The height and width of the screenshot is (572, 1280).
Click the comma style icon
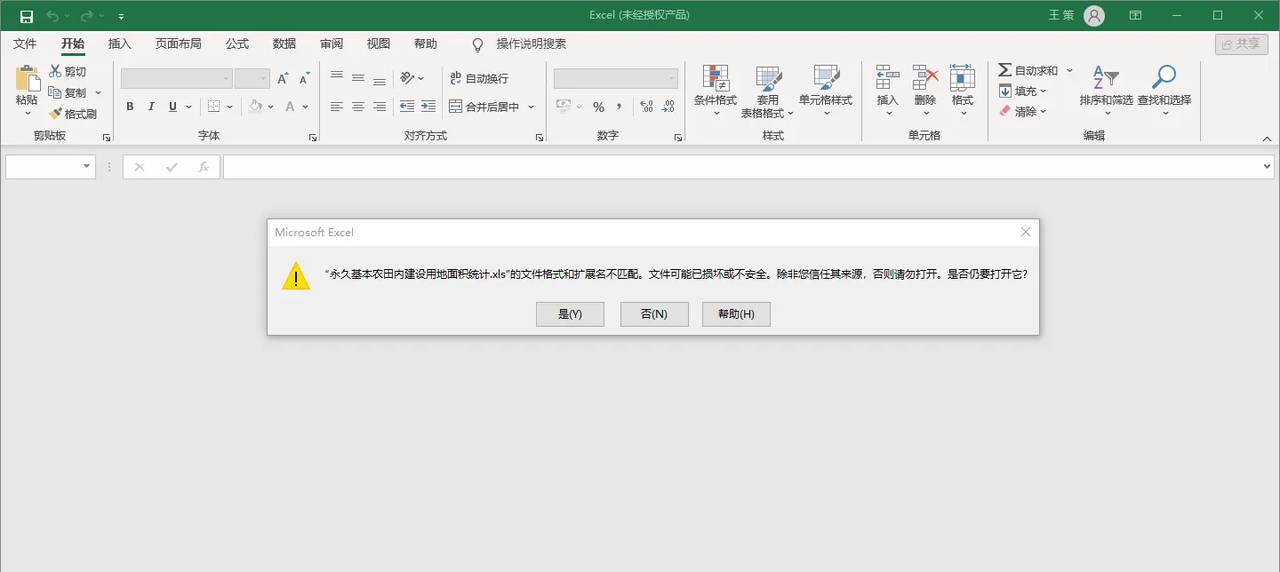619,107
